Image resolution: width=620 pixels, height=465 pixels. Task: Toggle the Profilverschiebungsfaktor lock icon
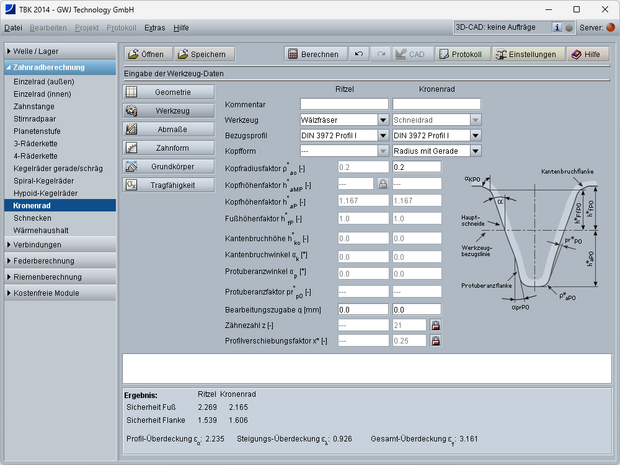pos(435,341)
